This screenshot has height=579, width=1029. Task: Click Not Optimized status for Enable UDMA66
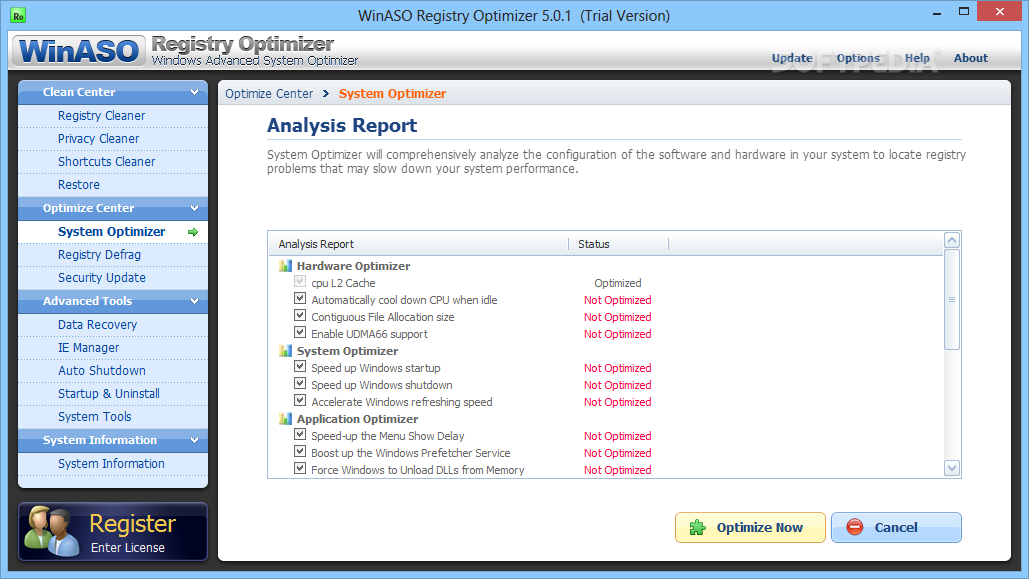click(618, 334)
